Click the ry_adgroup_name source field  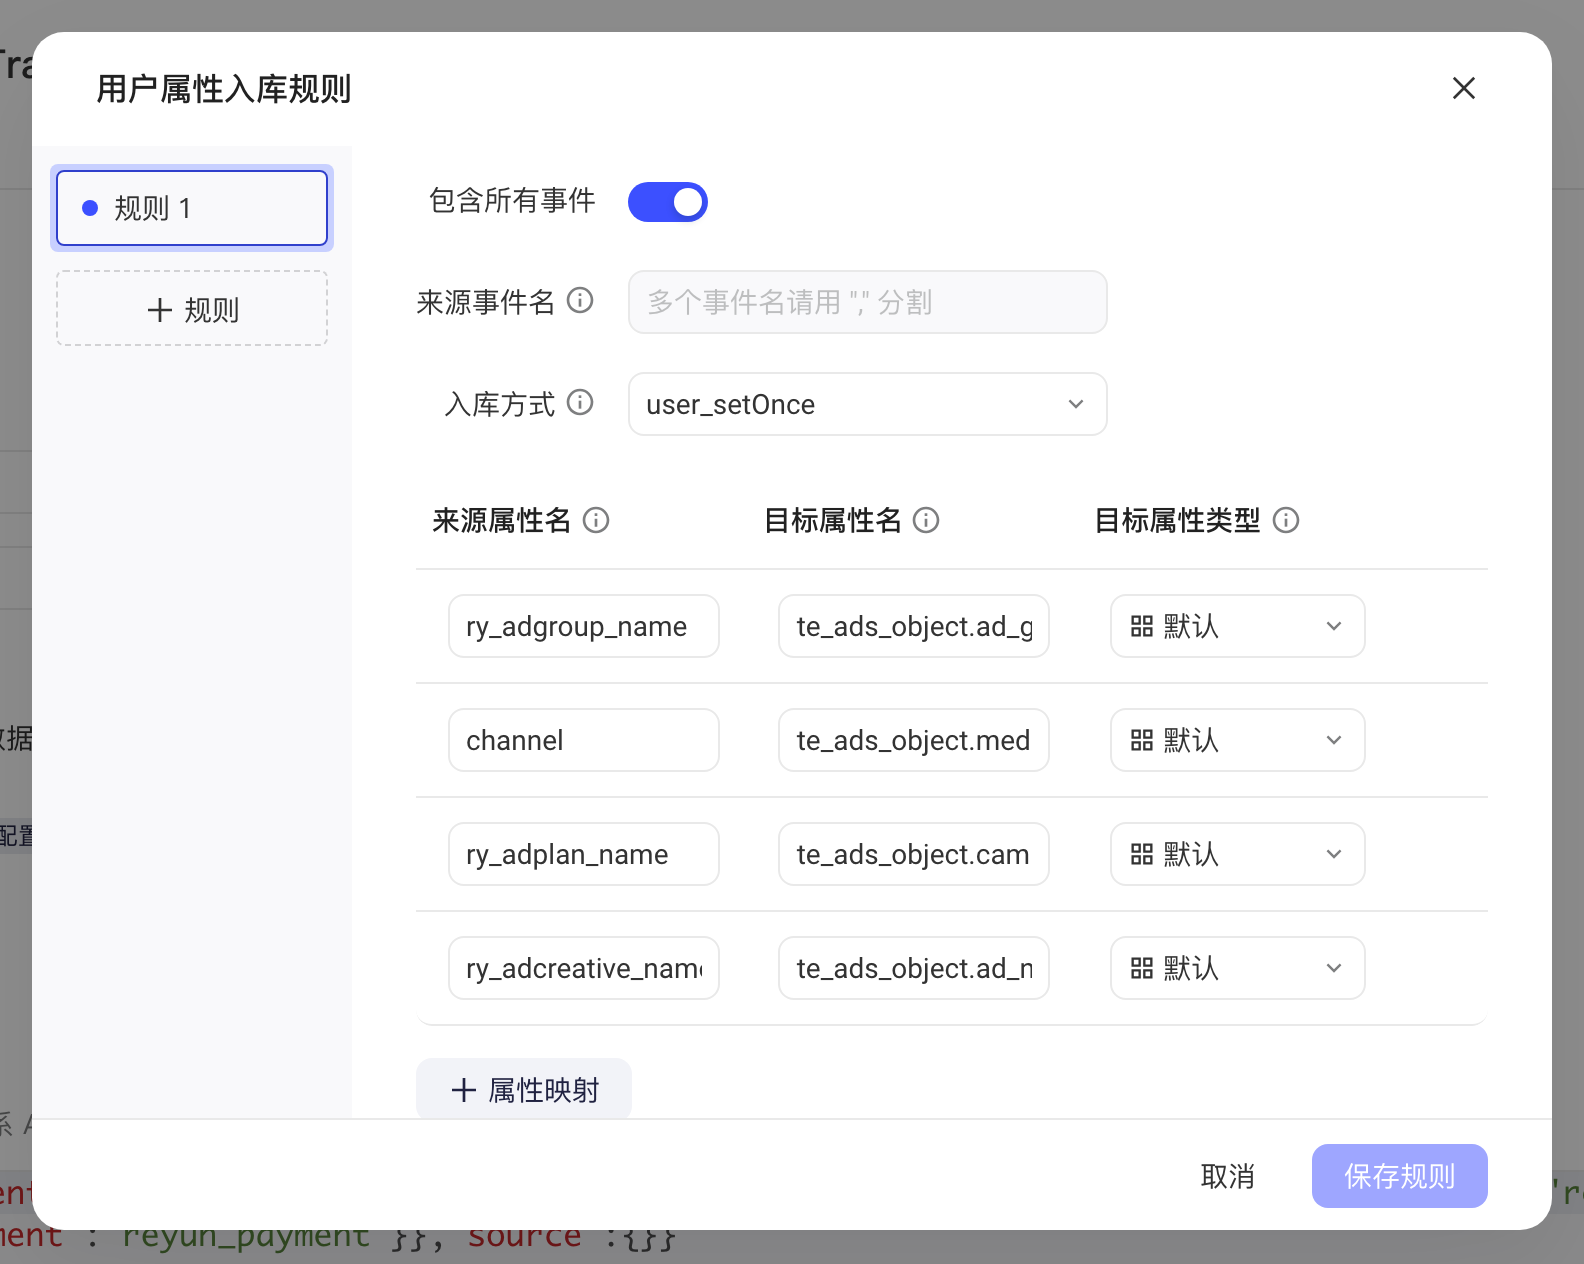tap(584, 626)
